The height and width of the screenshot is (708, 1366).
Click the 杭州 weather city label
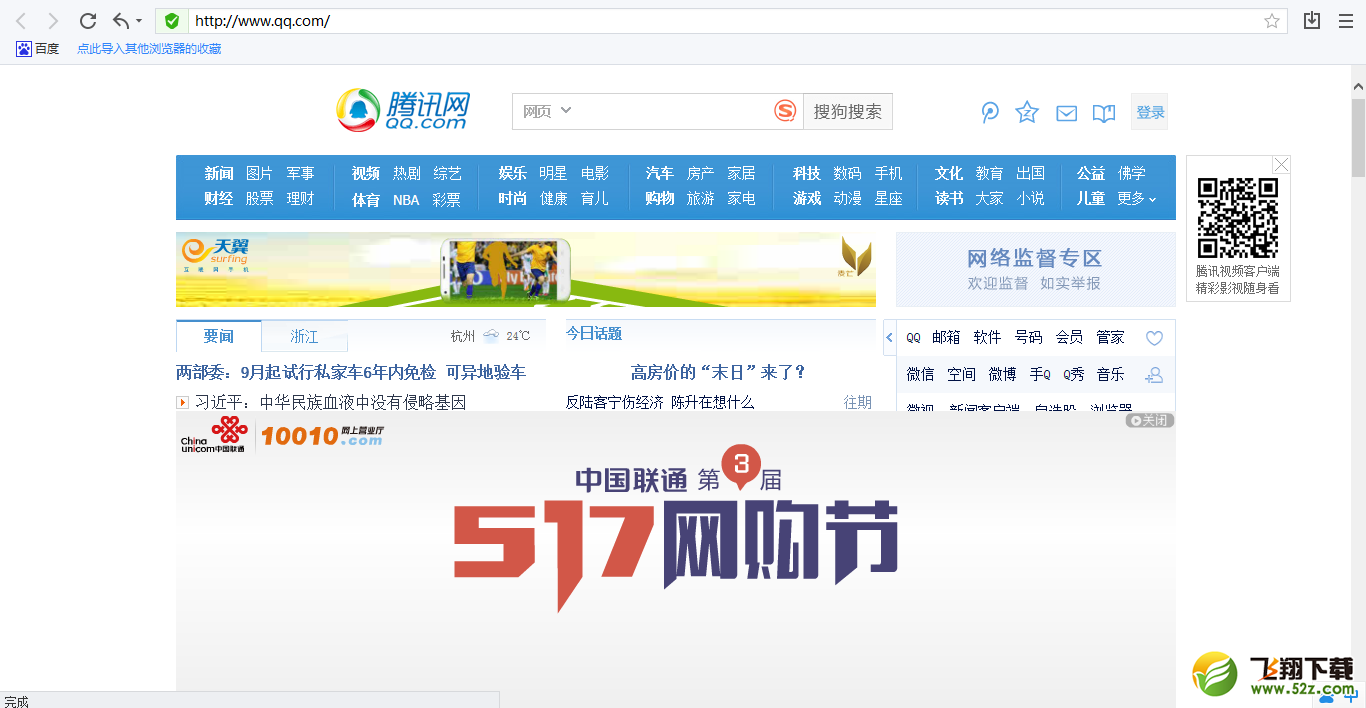pos(463,336)
